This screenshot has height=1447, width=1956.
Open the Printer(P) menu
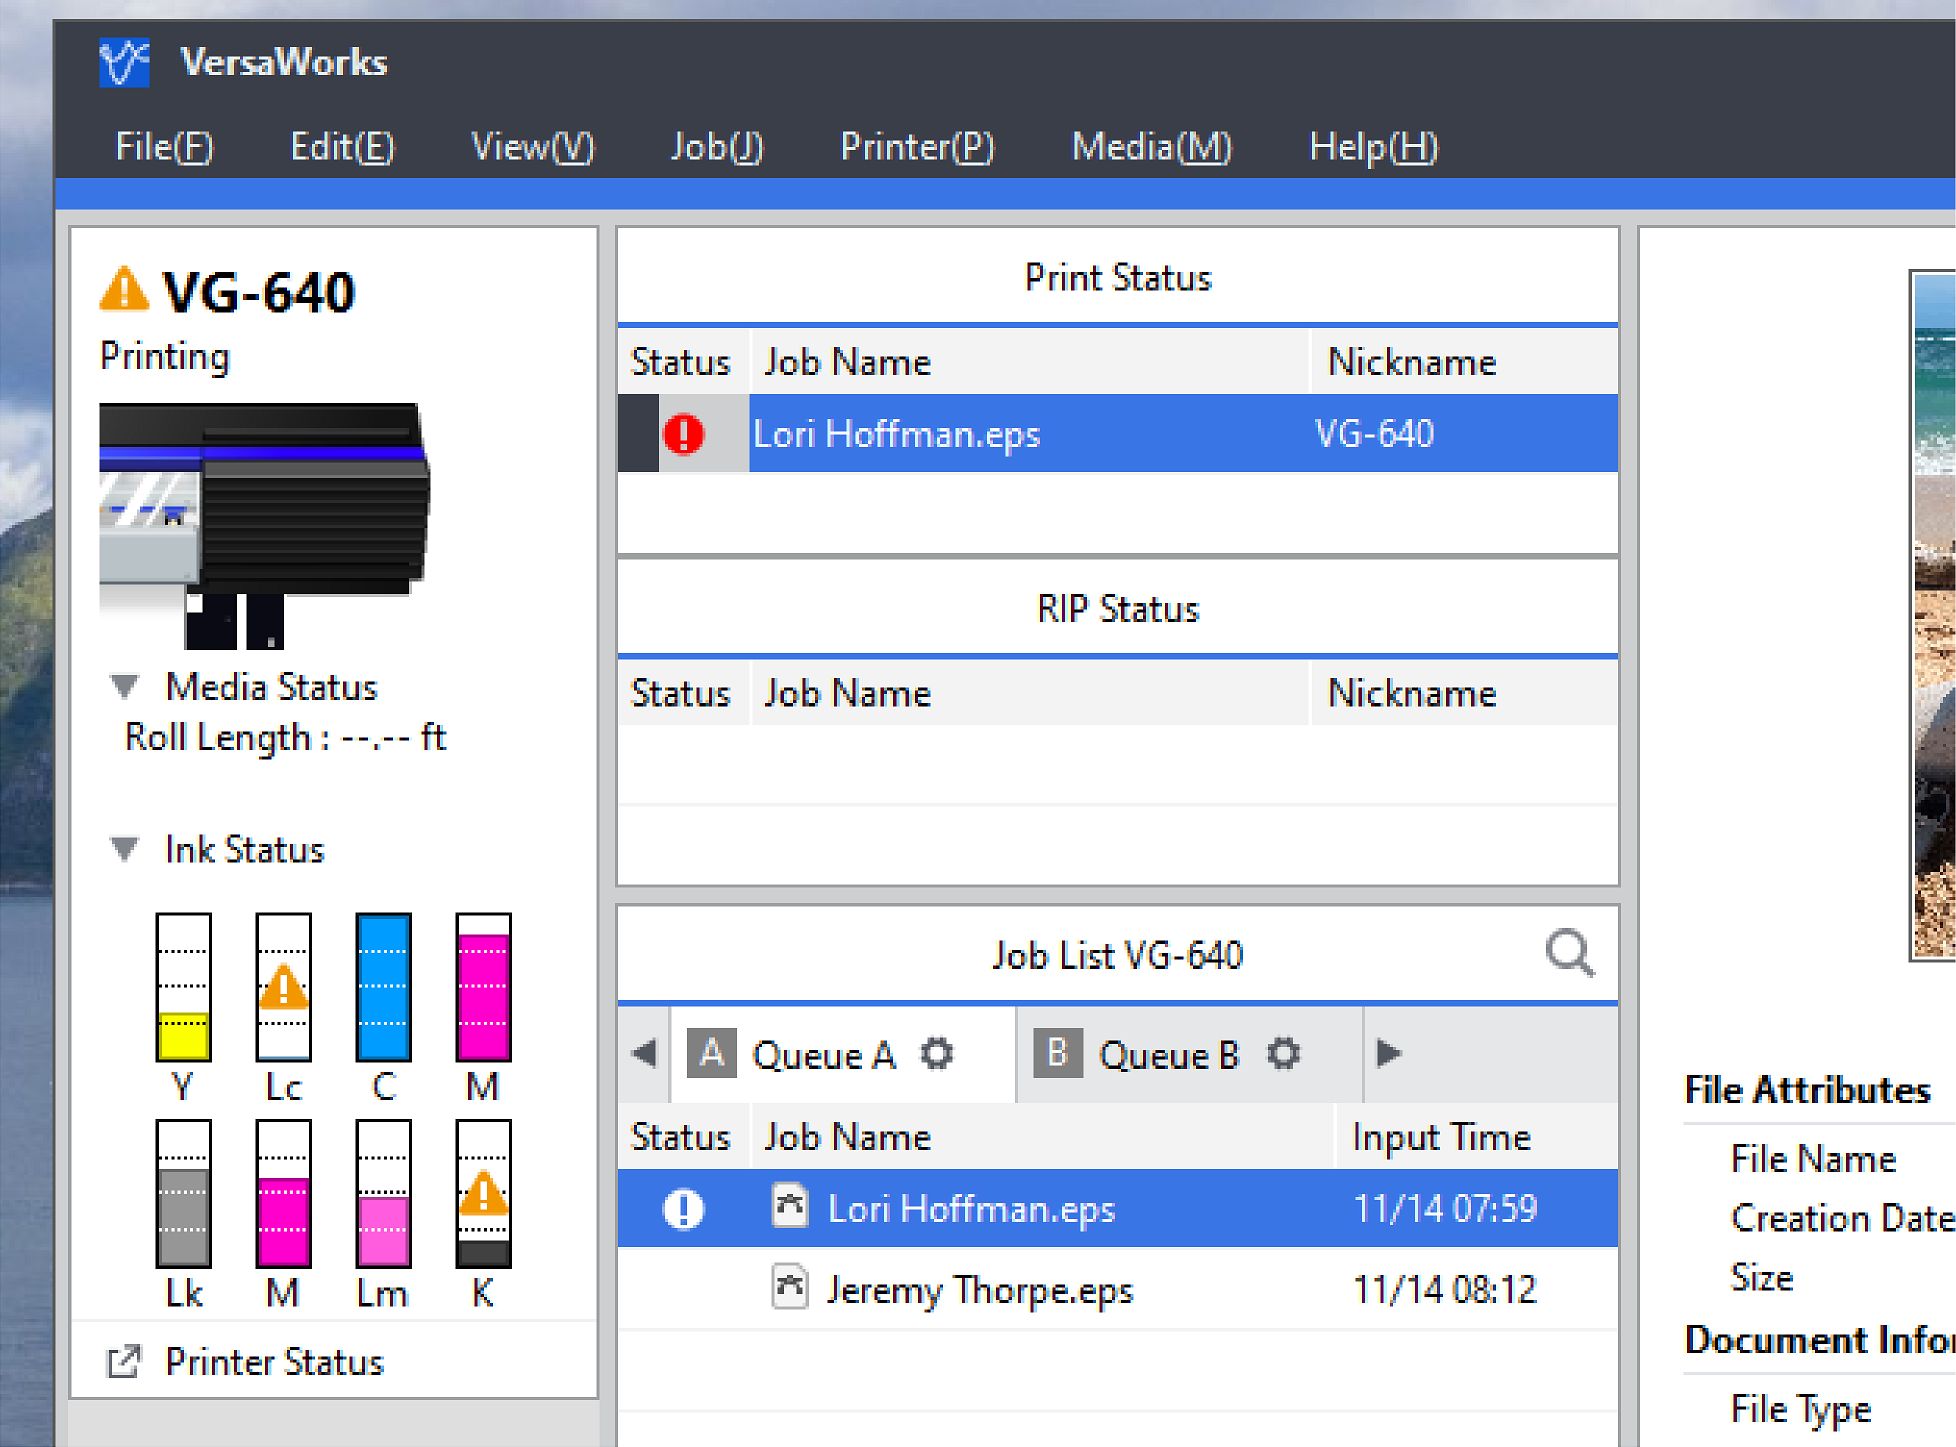point(917,147)
